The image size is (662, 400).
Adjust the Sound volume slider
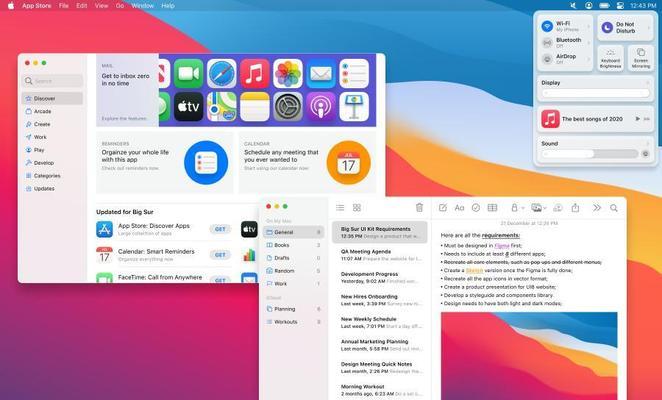[x=590, y=154]
